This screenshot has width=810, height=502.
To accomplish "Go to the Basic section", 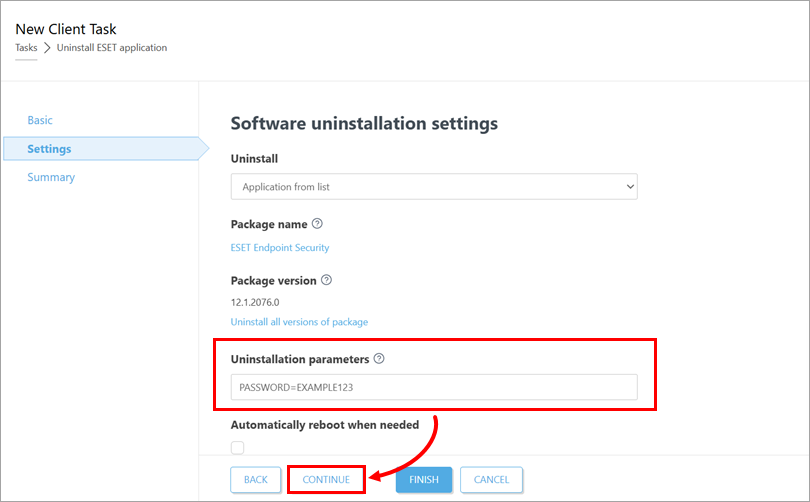I will click(40, 120).
